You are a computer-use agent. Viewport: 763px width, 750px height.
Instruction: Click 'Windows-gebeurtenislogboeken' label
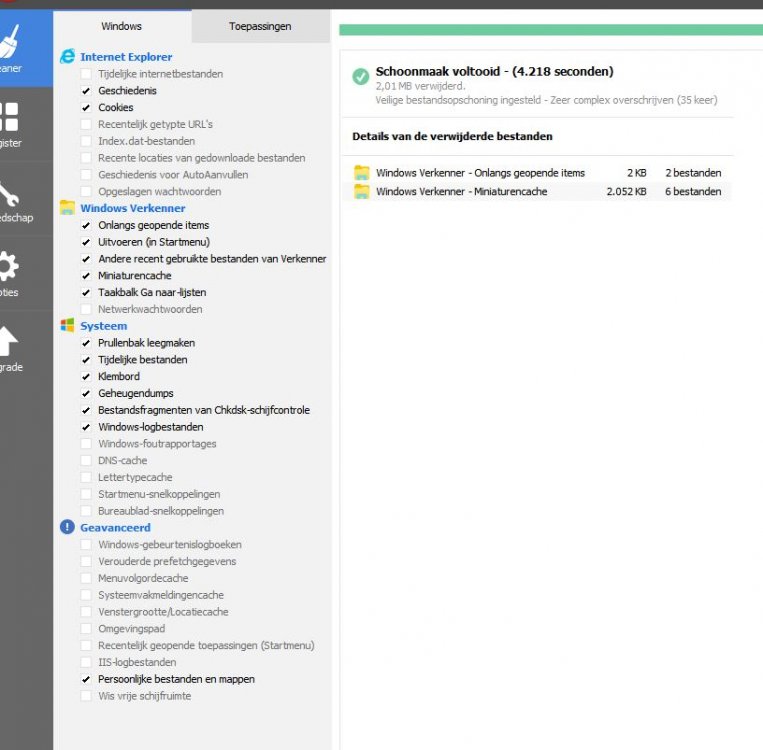170,545
